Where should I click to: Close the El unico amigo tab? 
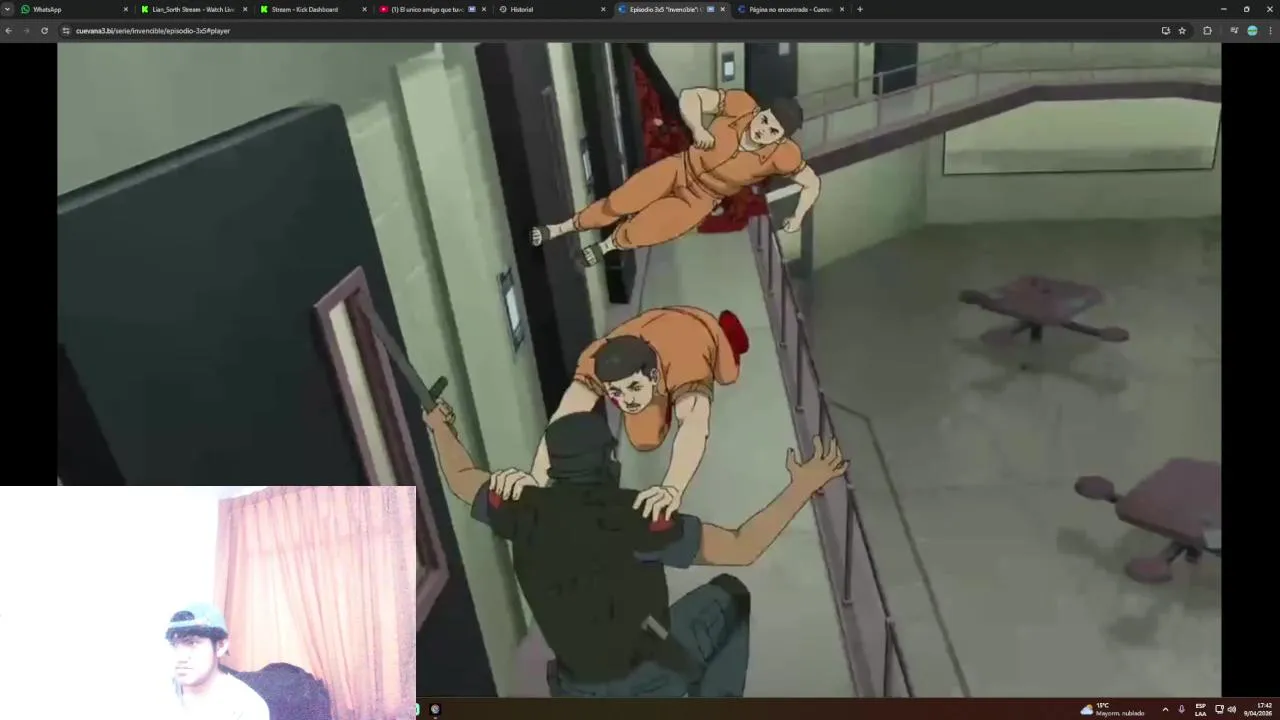(484, 9)
